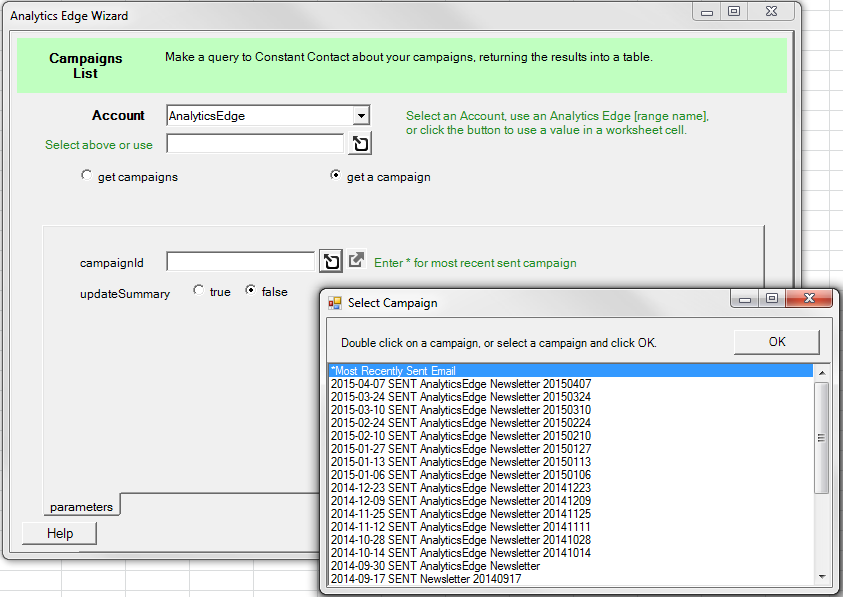Select AnalyticsEdge Newsletter 20141125 campaign

570,514
